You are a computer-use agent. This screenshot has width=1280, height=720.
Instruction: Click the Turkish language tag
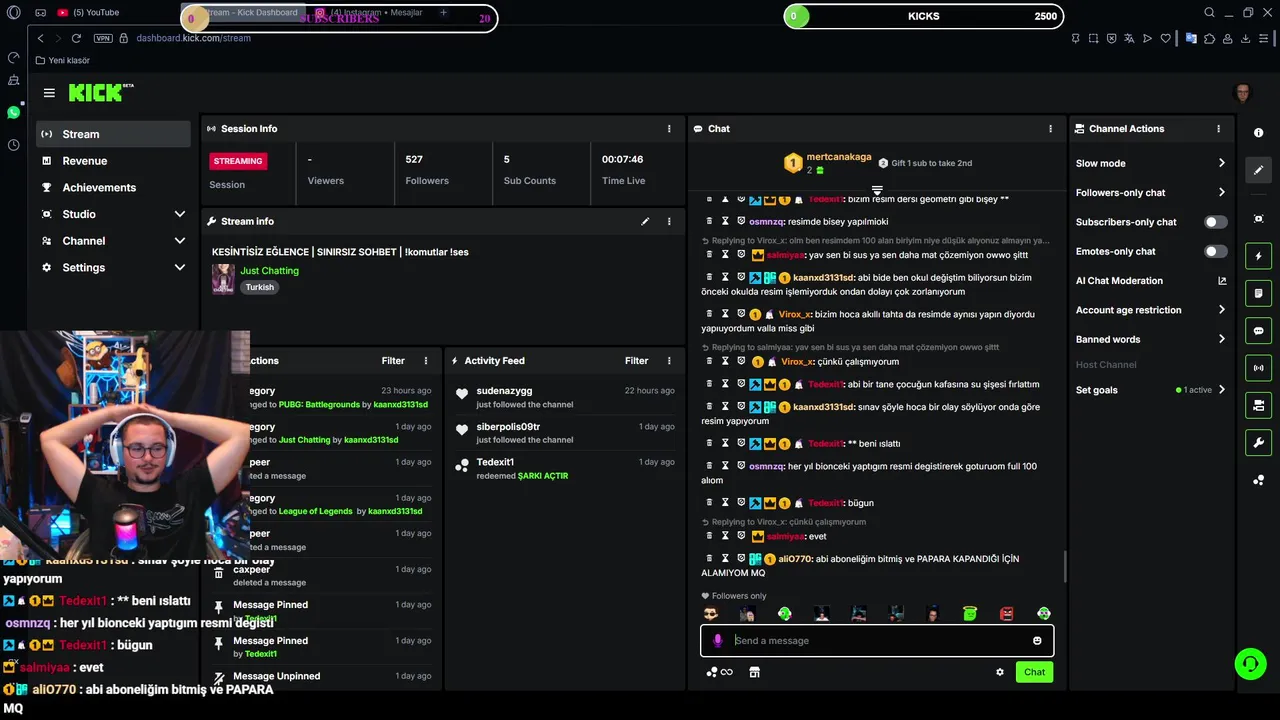259,287
